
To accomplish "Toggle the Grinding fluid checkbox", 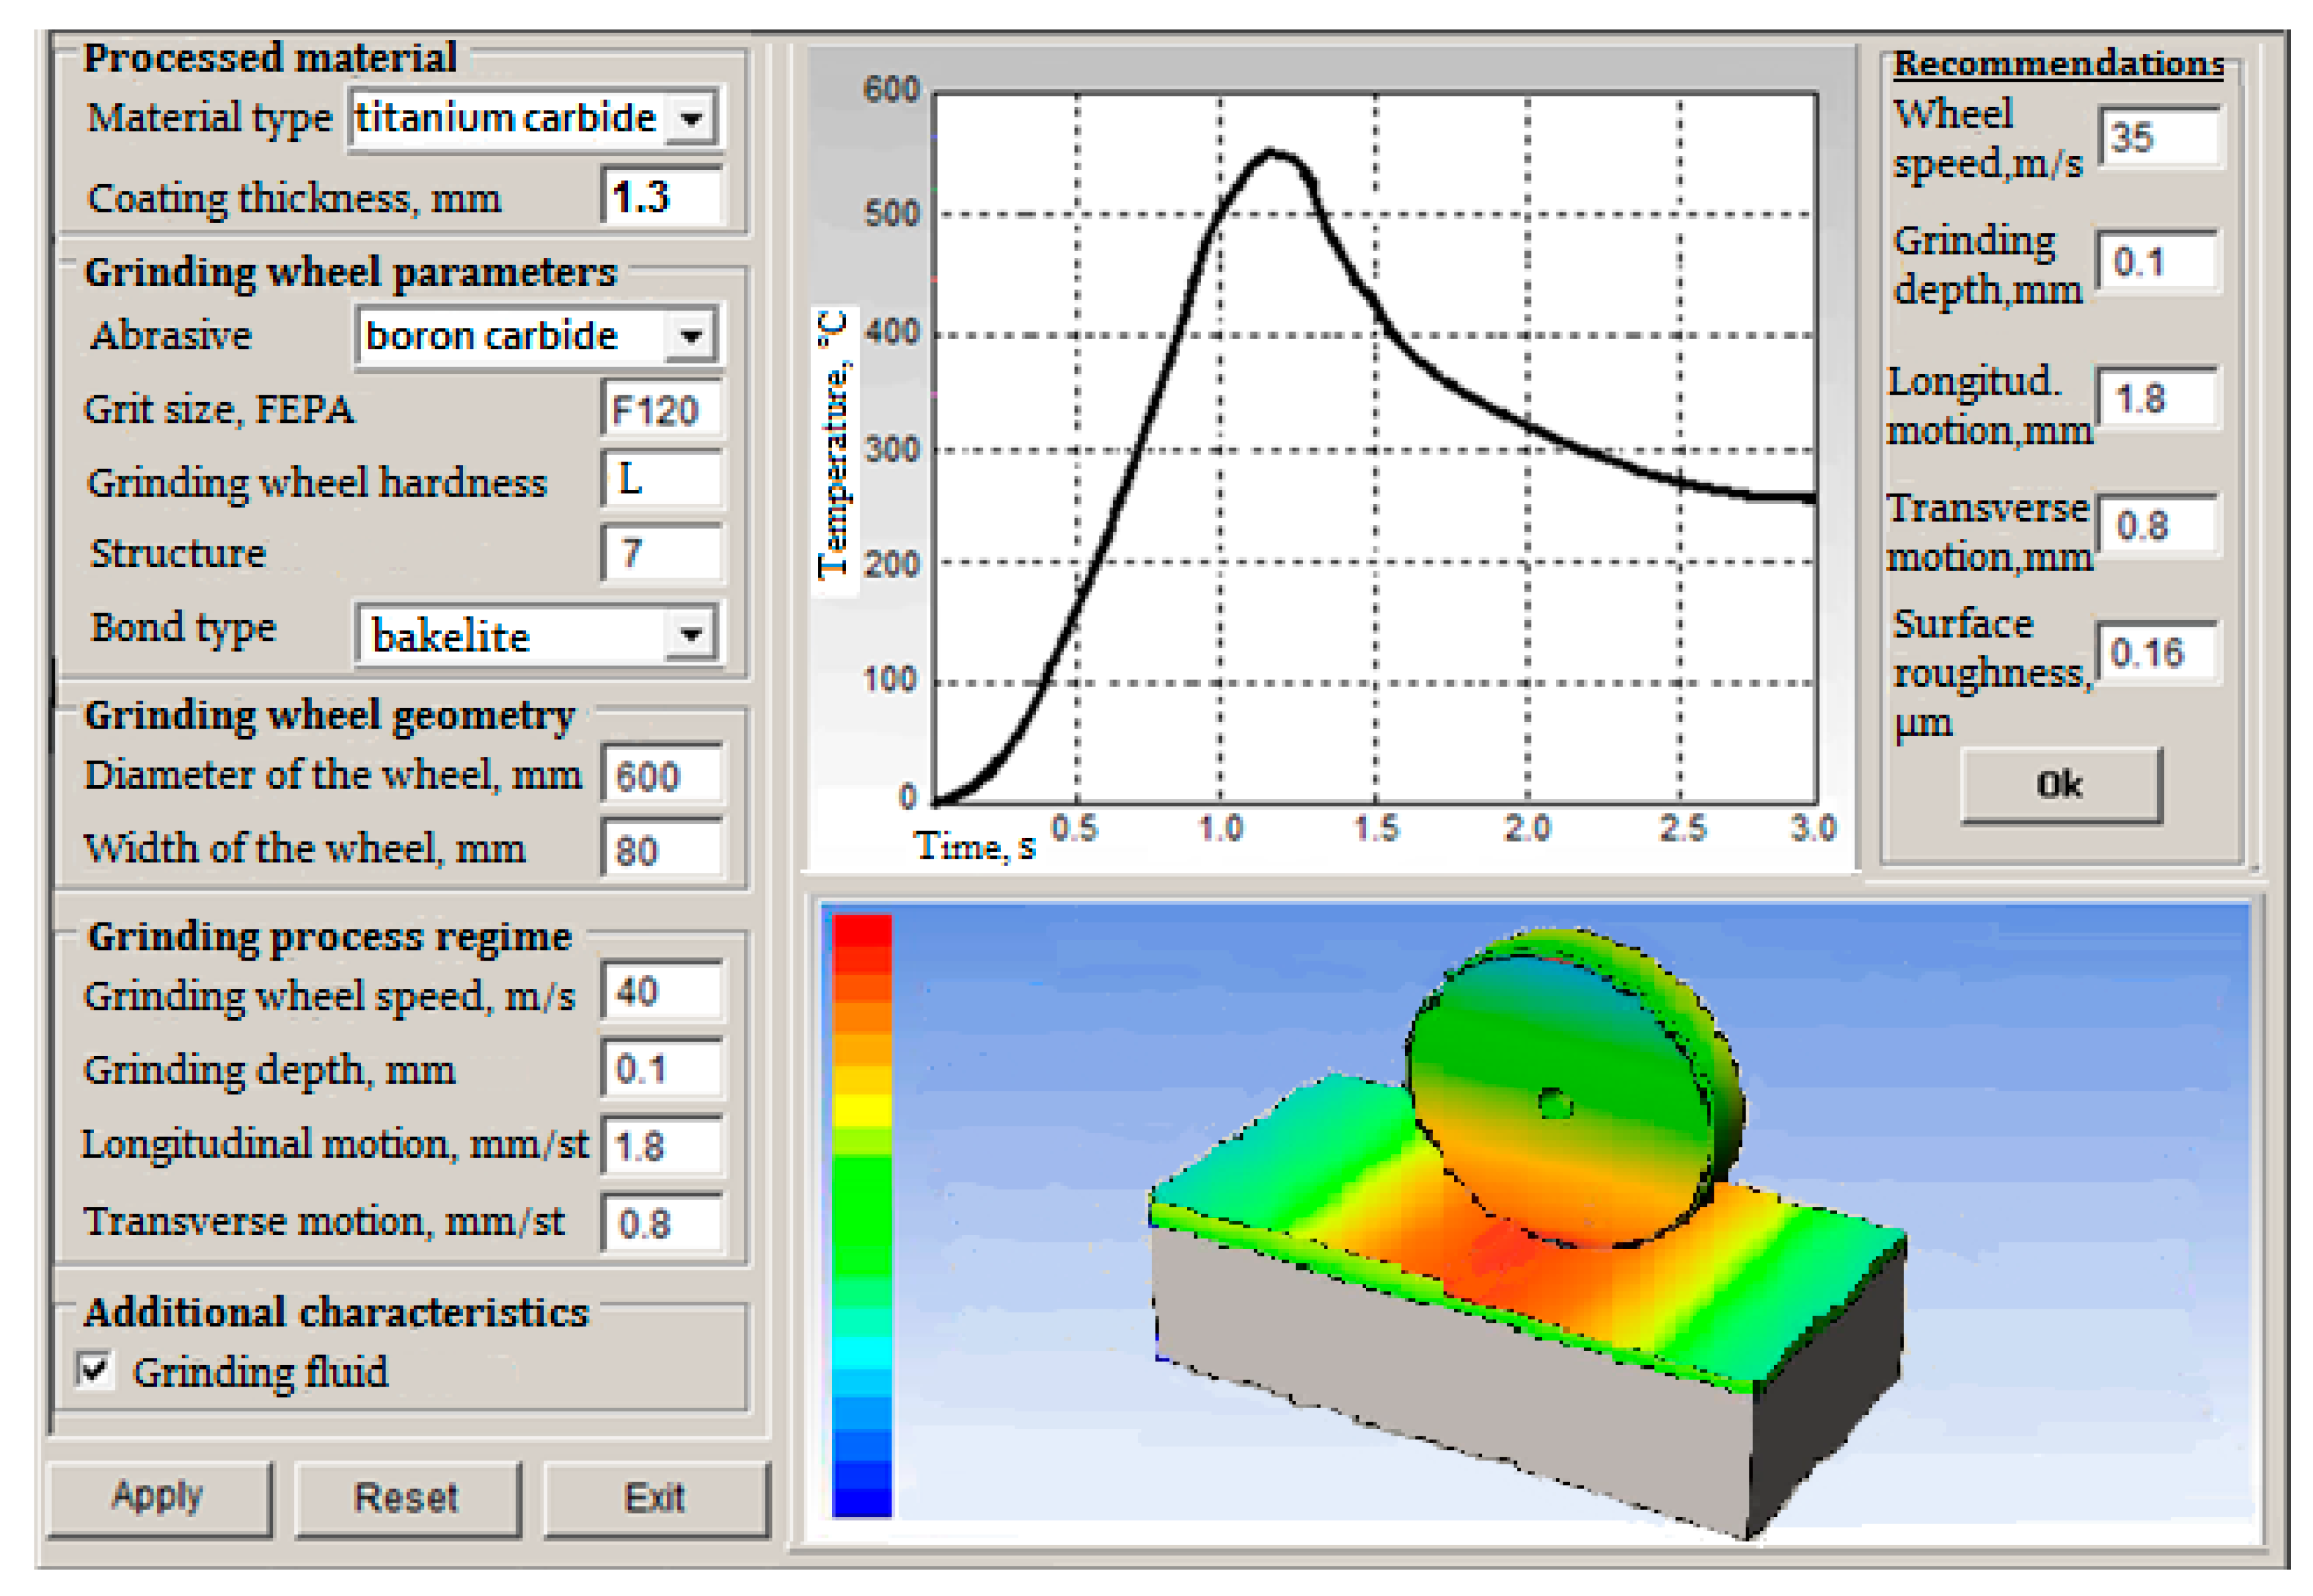I will [95, 1369].
